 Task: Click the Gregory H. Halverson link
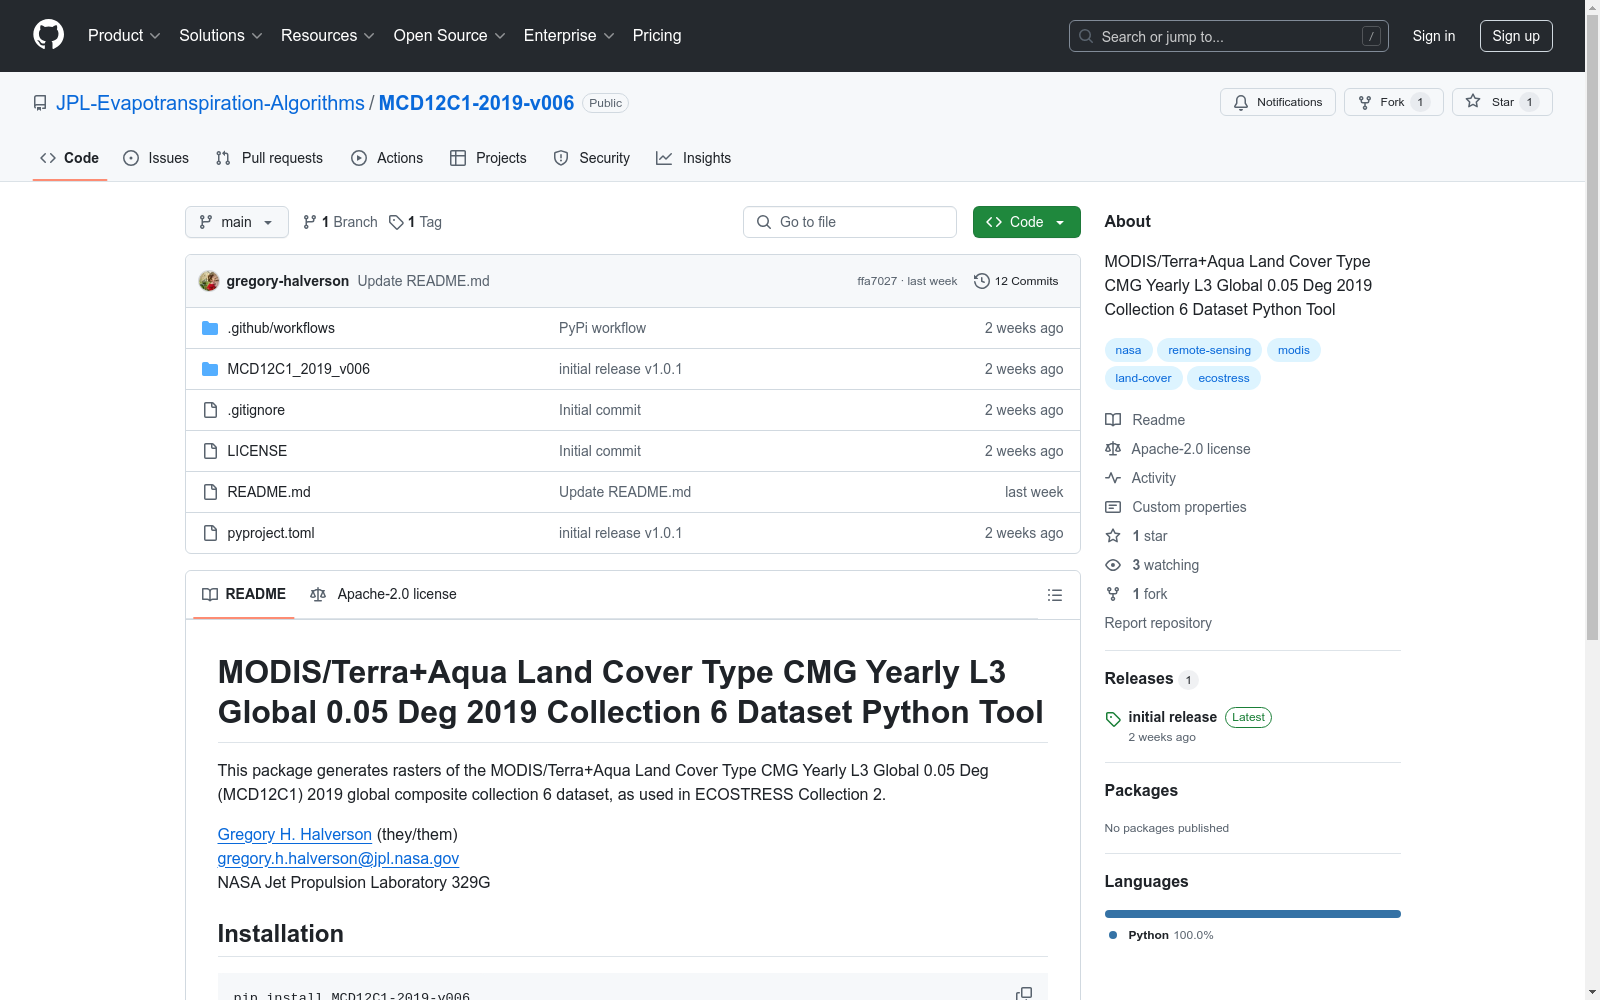point(295,834)
